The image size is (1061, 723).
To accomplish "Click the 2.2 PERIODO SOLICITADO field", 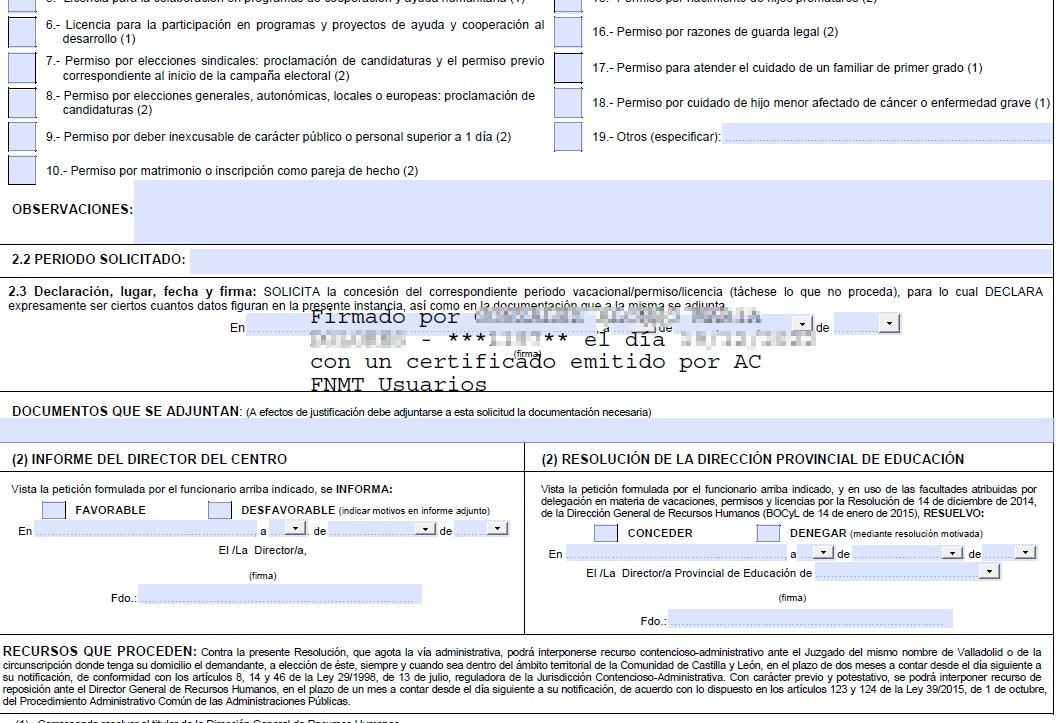I will [620, 261].
